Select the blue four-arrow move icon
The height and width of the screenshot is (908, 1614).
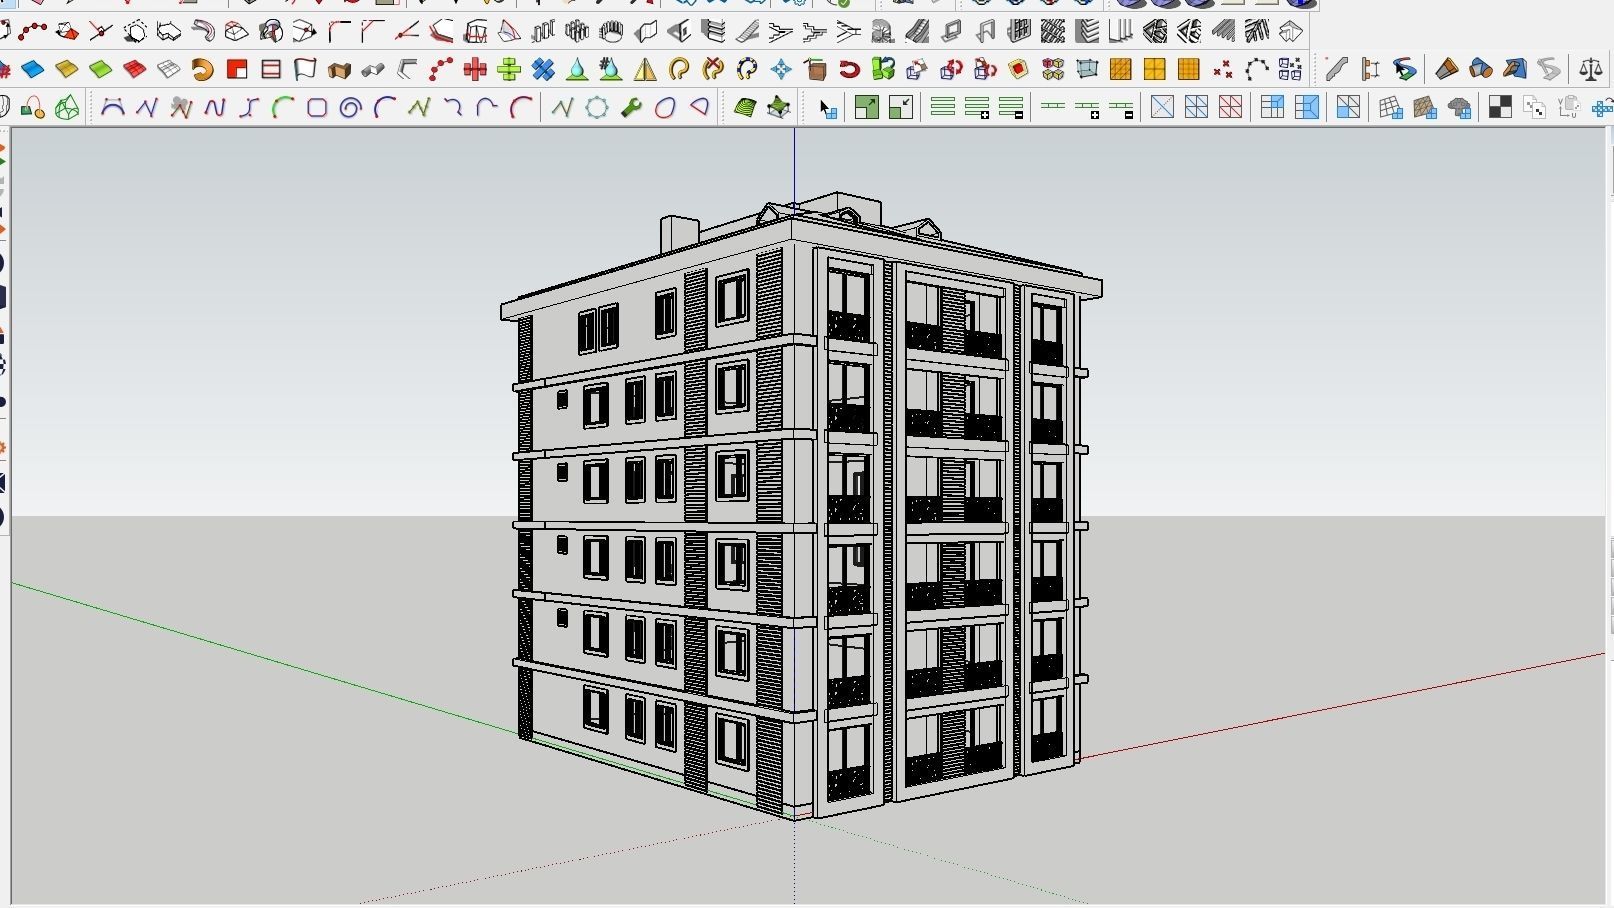(x=781, y=70)
